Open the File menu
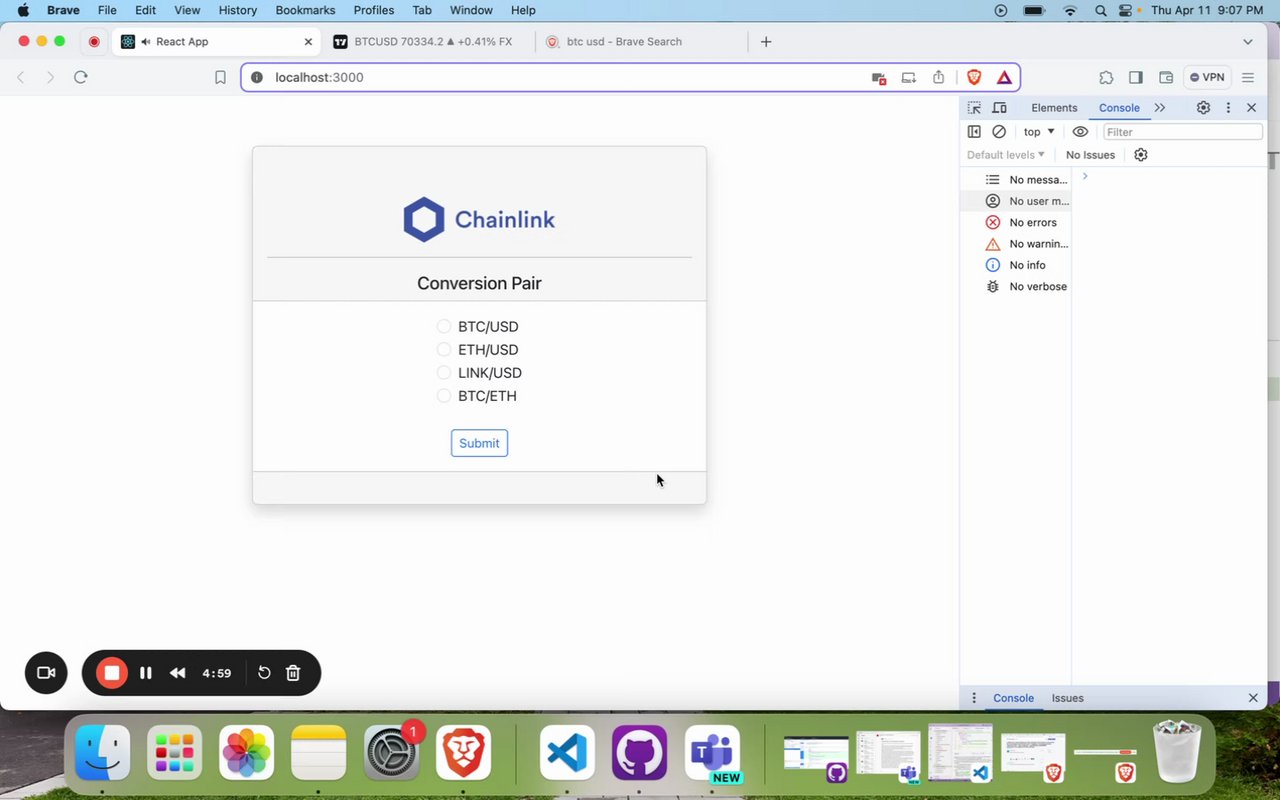 click(x=107, y=10)
